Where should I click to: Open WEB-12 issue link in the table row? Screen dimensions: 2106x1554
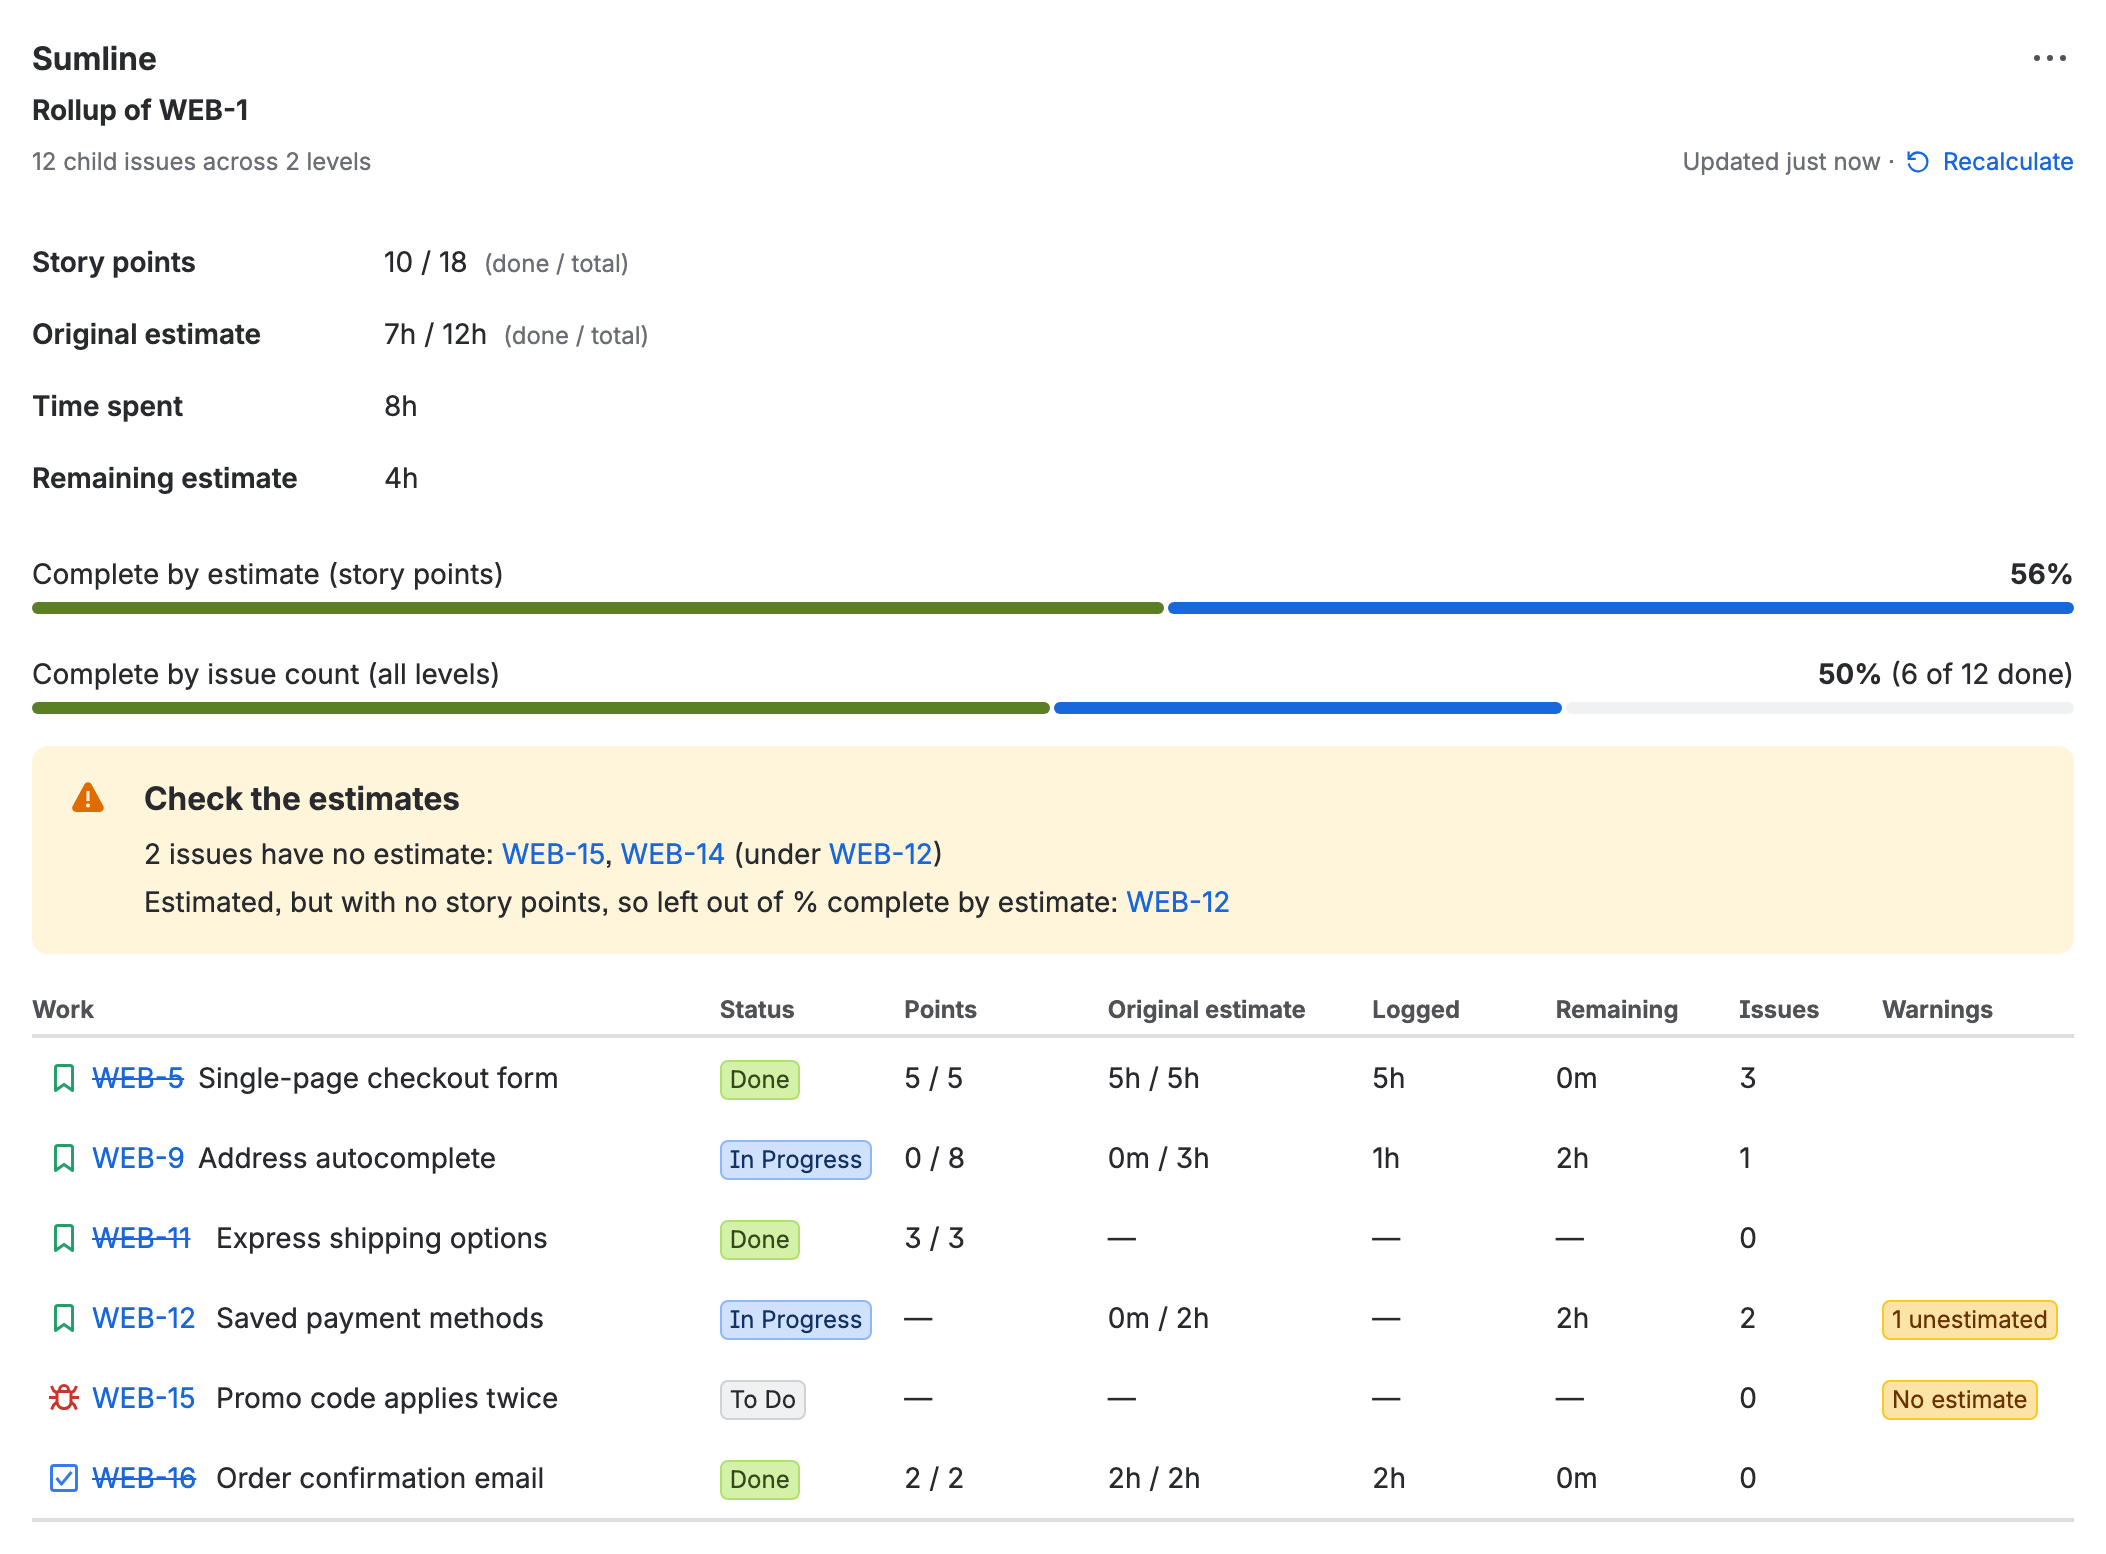pyautogui.click(x=144, y=1318)
